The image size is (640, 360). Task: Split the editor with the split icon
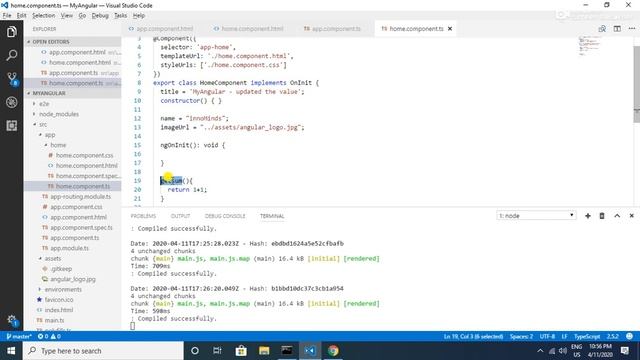tap(617, 29)
